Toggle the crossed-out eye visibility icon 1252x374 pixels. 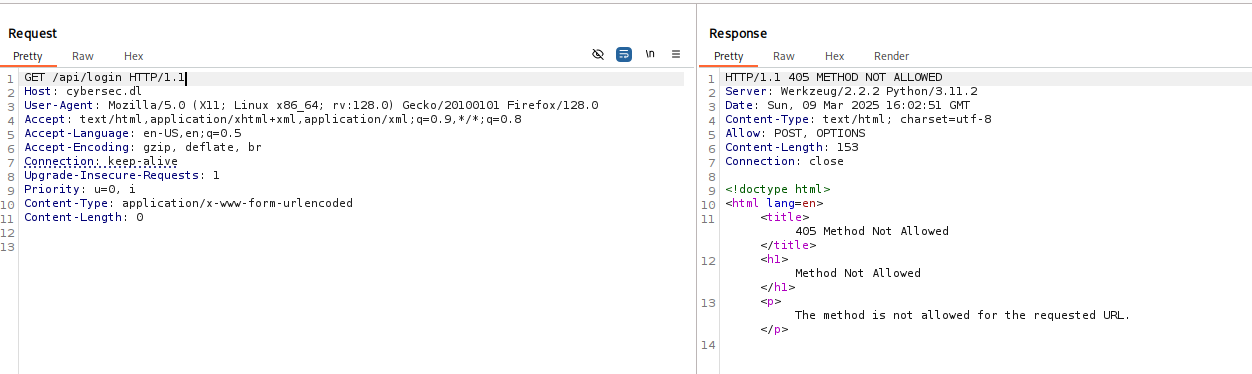pos(598,54)
